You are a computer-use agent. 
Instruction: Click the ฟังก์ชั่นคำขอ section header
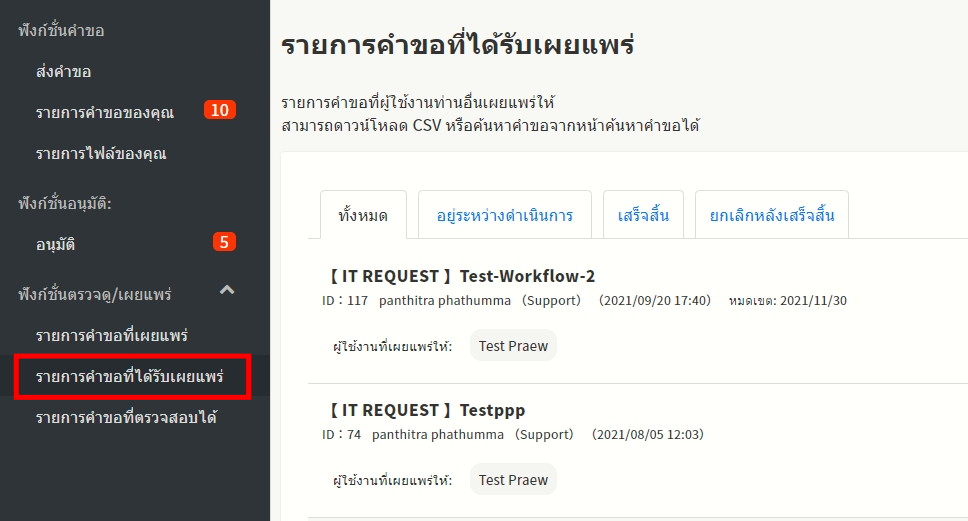tap(61, 30)
